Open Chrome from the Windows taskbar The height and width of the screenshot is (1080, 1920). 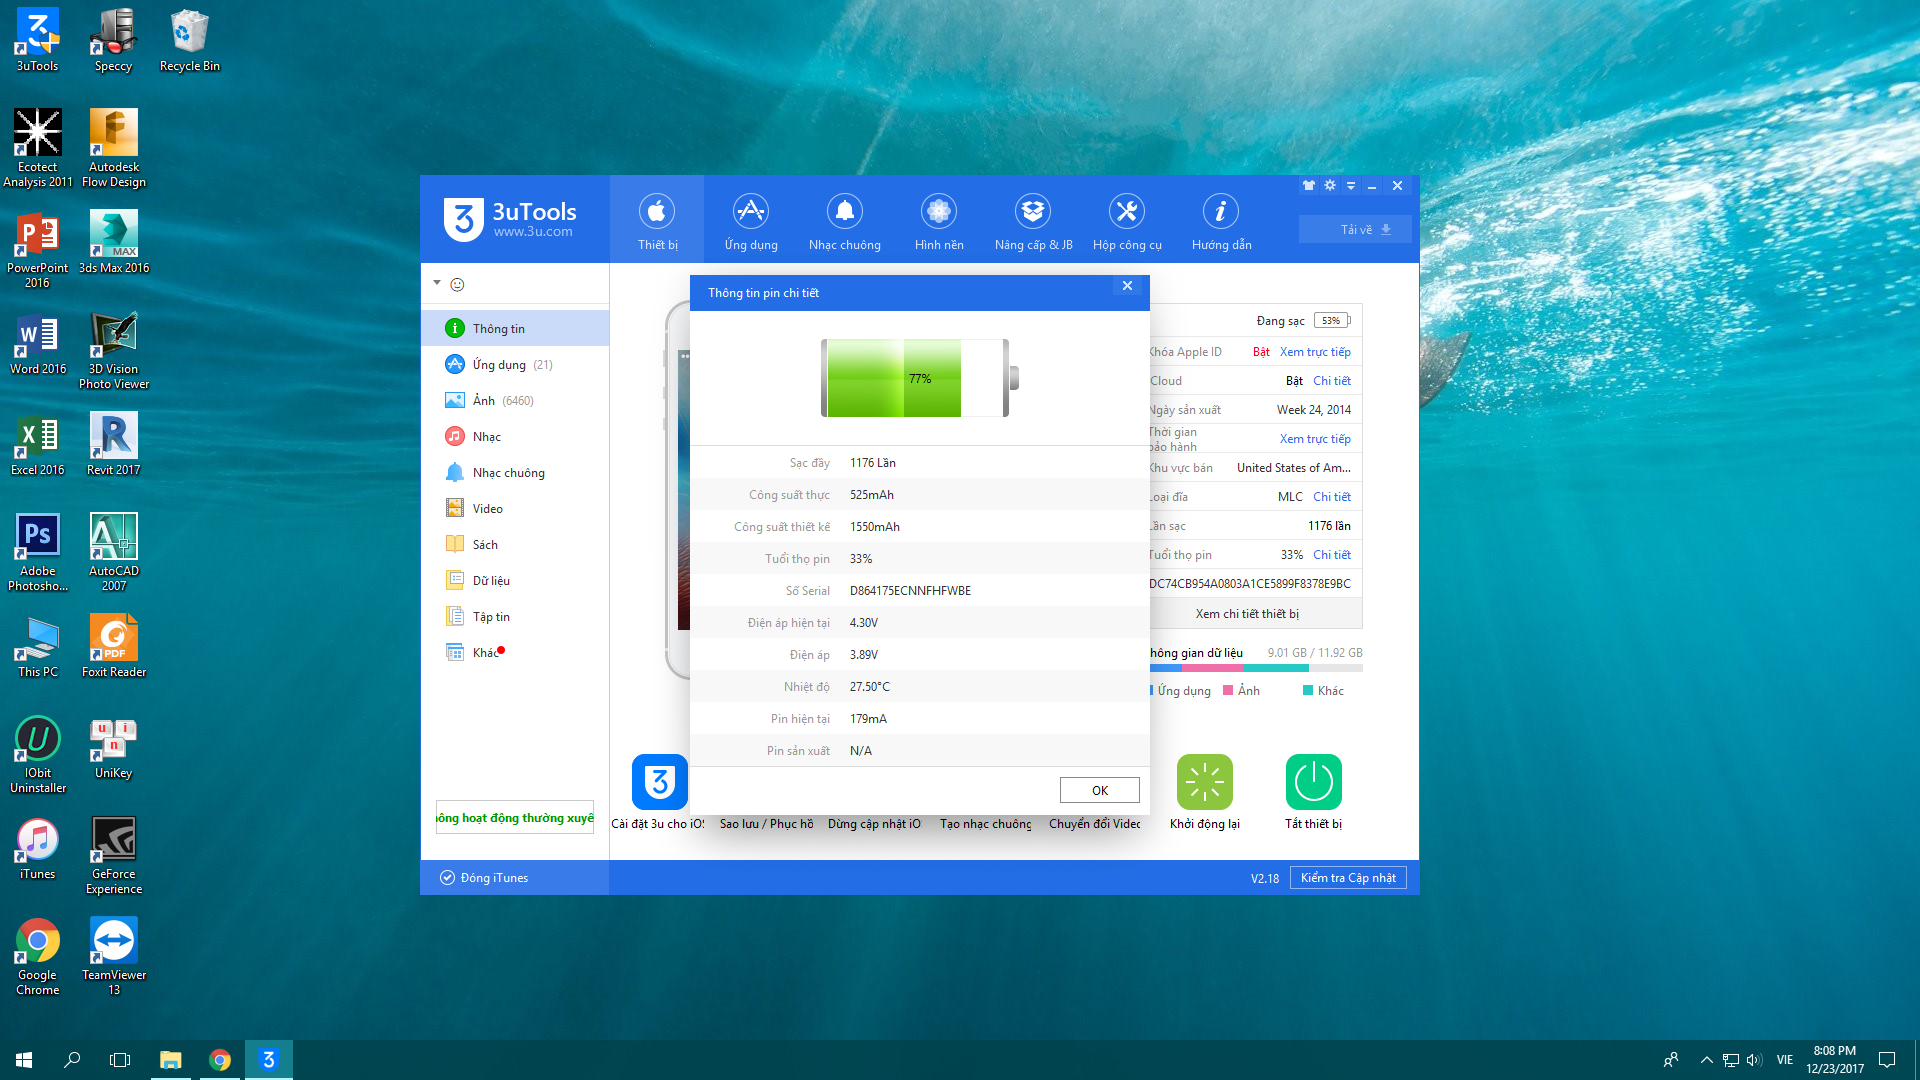click(x=220, y=1060)
